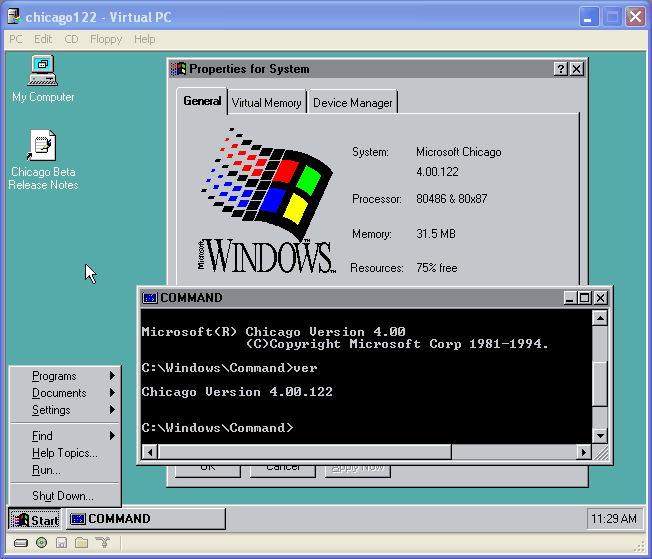Click the '31.5 MB' memory value

coord(436,234)
